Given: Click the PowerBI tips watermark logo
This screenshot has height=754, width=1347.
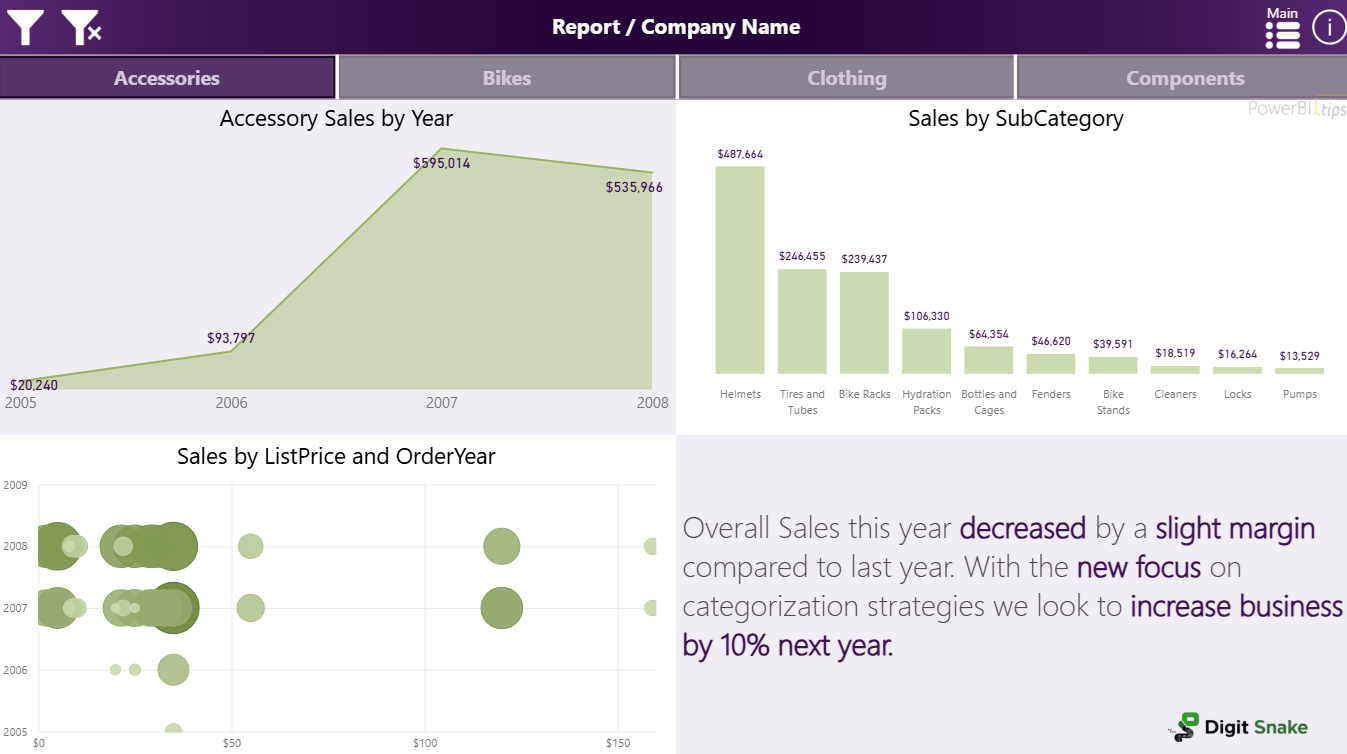Looking at the screenshot, I should tap(1296, 109).
